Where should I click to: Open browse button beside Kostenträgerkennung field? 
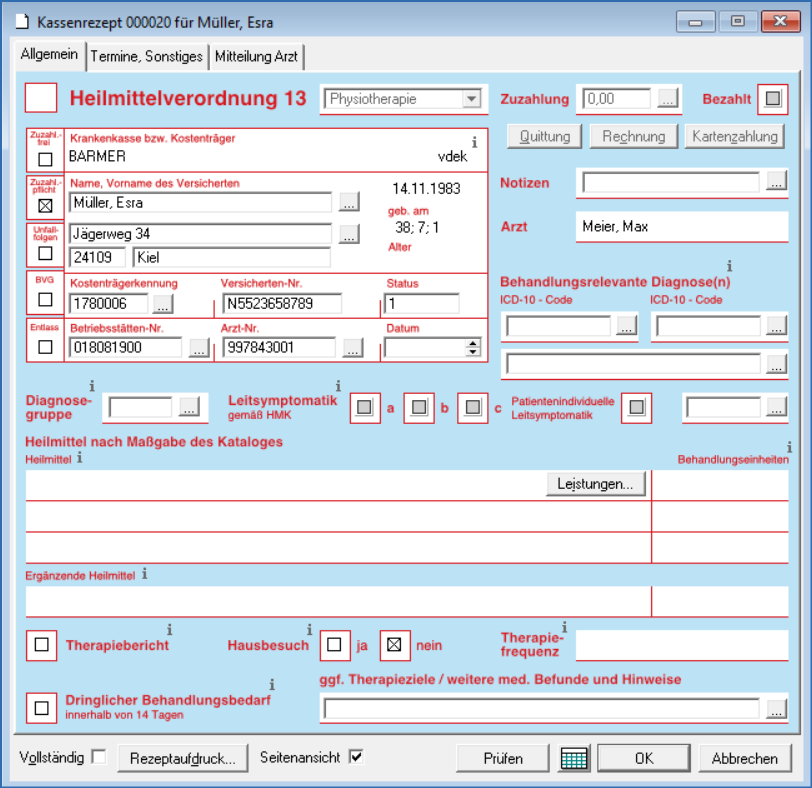pos(162,303)
